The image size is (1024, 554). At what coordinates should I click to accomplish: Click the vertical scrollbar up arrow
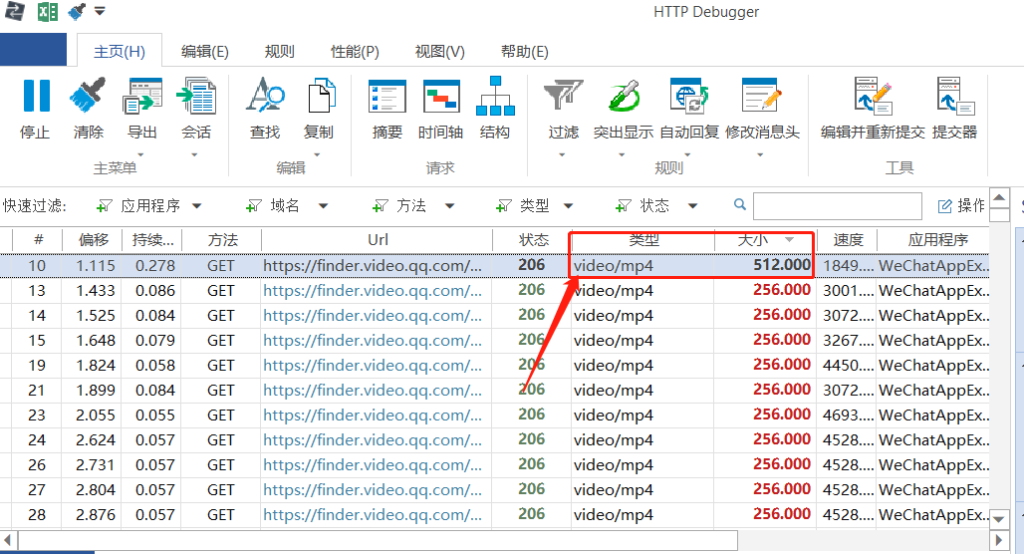999,197
